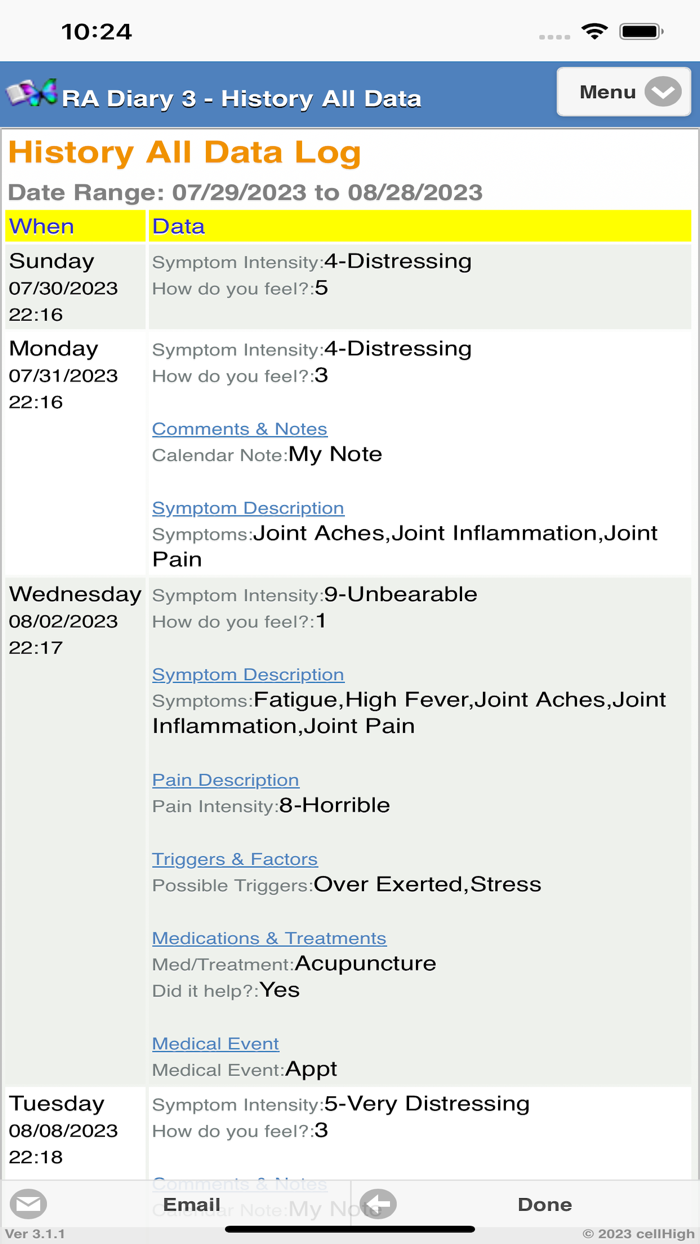
Task: Open the Pain Description link
Action: [x=225, y=780]
